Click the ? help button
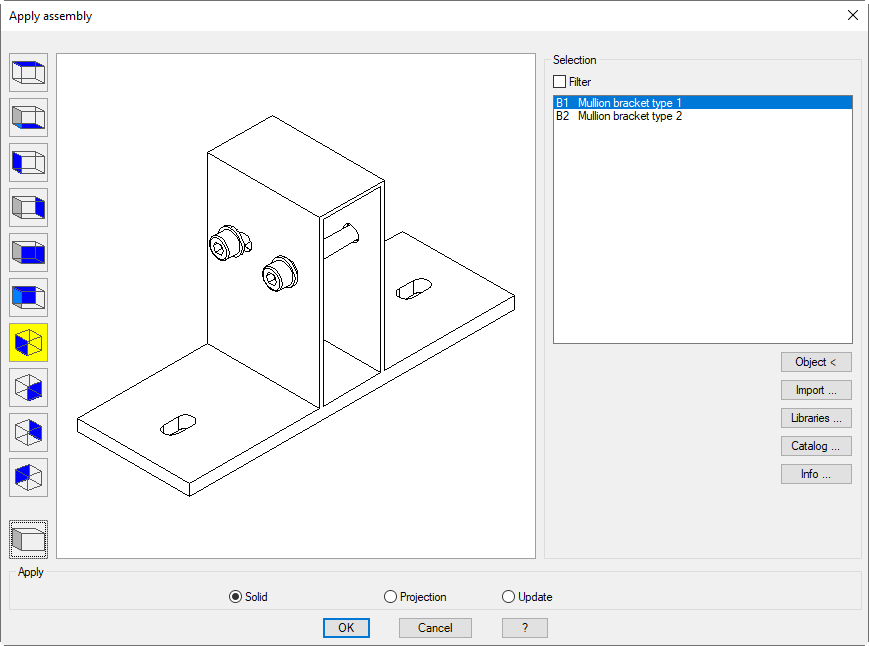This screenshot has height=646, width=869. click(524, 628)
